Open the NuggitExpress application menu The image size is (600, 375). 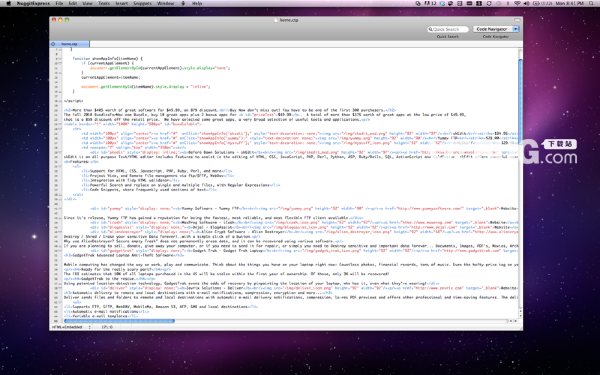pos(33,3)
